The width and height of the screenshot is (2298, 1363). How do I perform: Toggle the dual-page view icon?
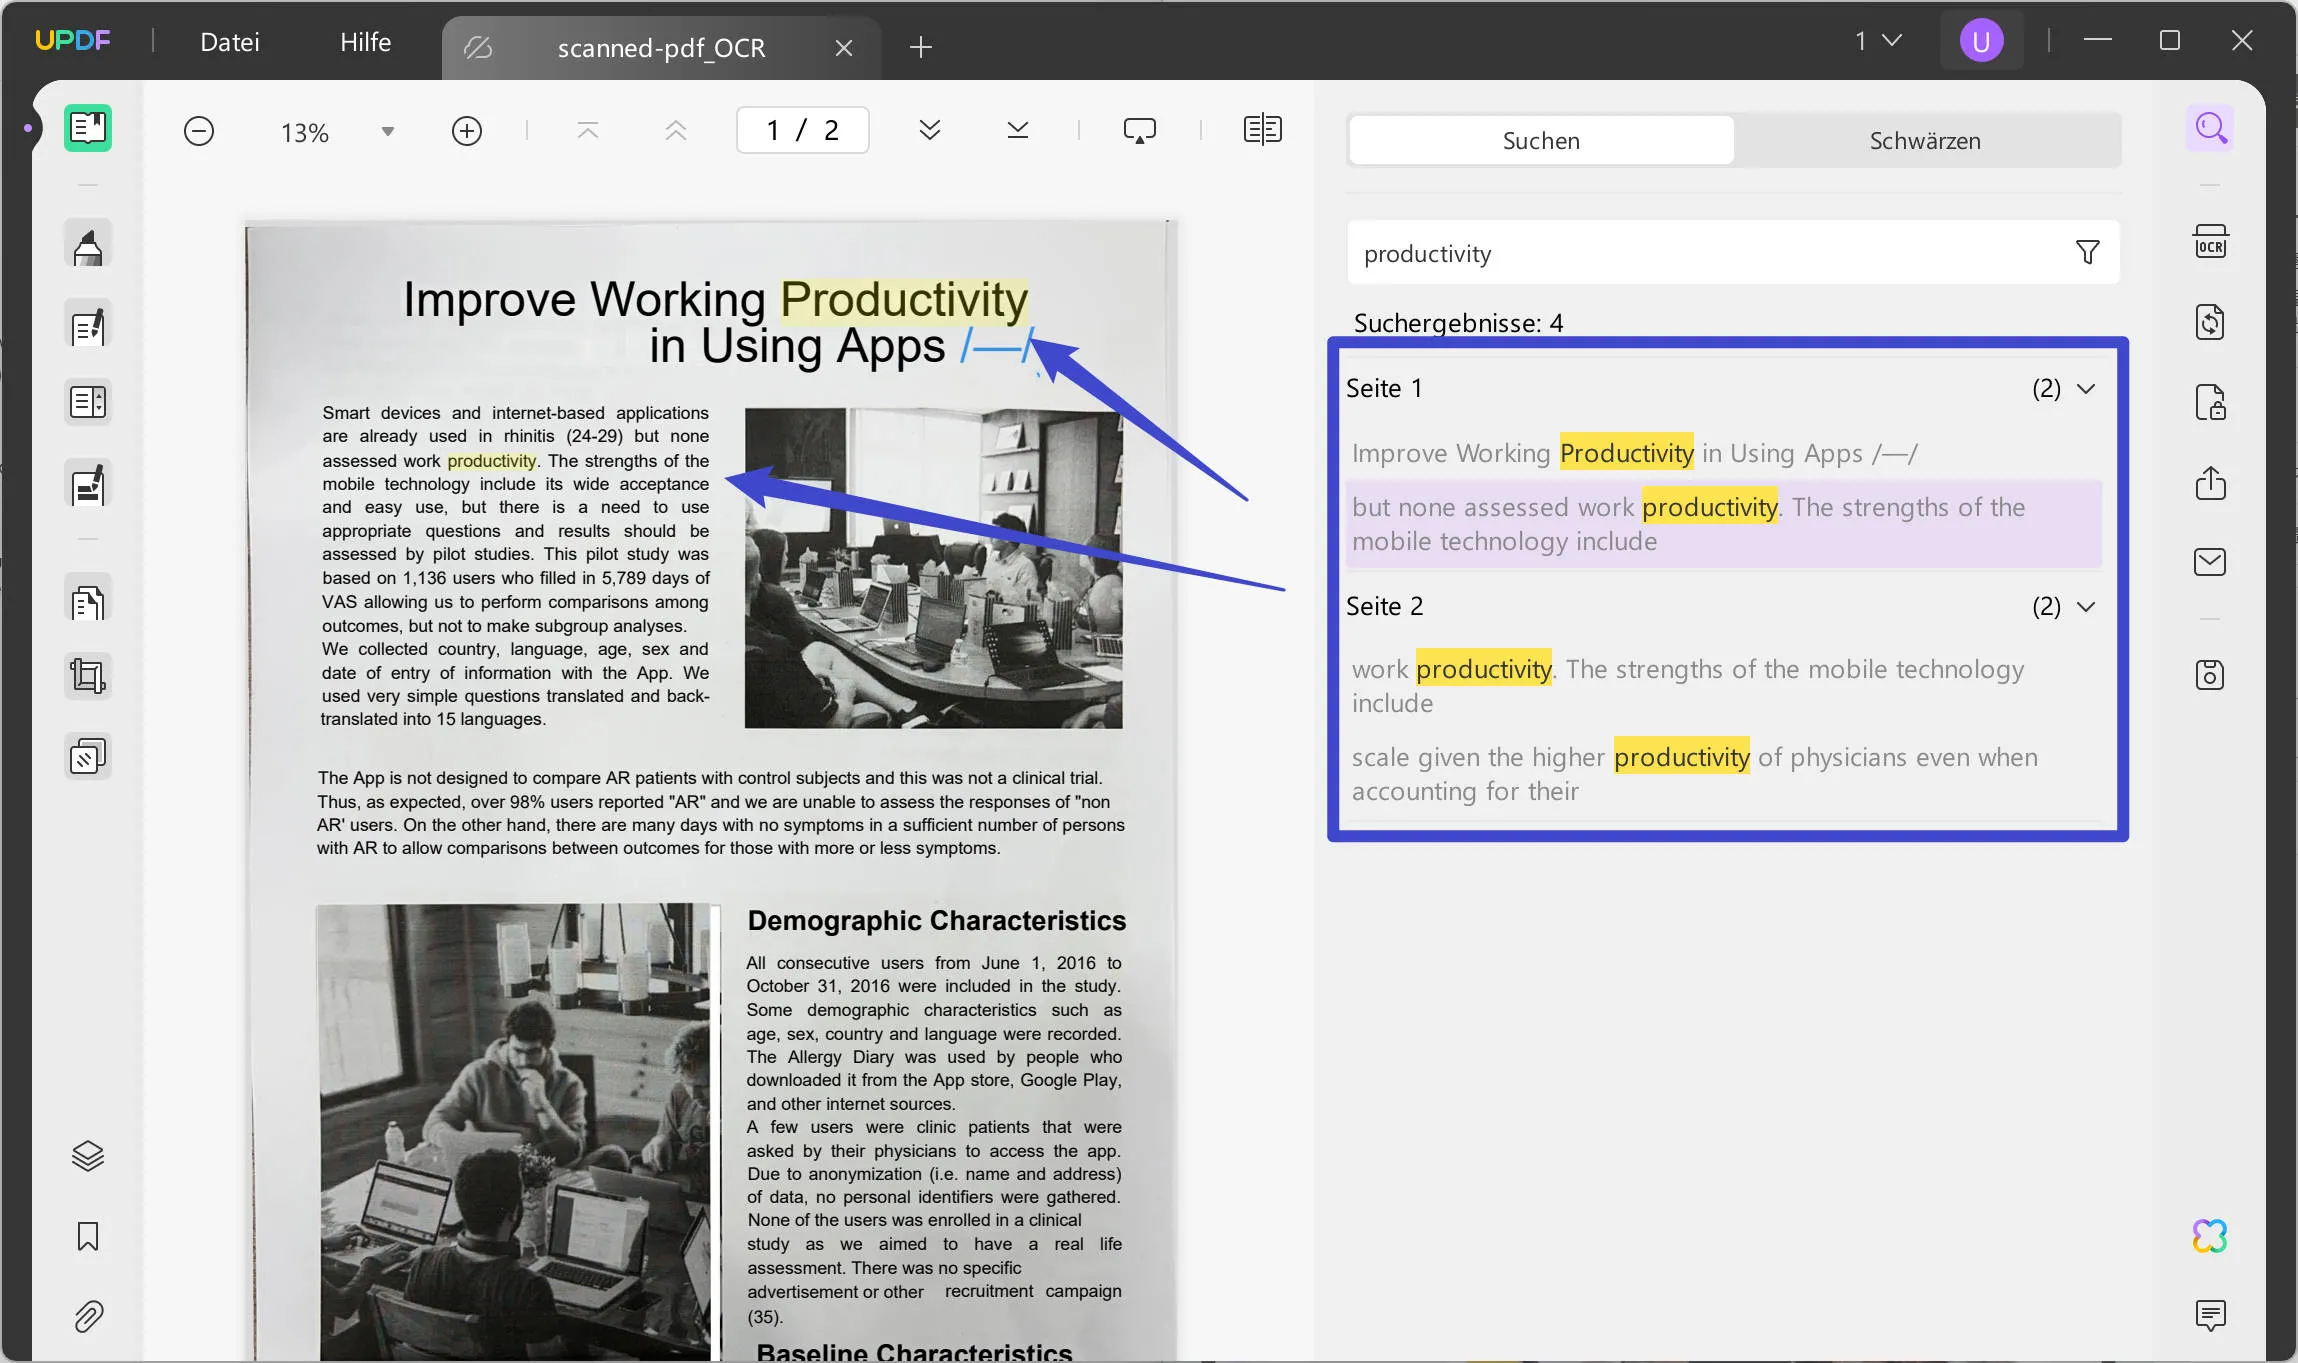coord(1263,130)
